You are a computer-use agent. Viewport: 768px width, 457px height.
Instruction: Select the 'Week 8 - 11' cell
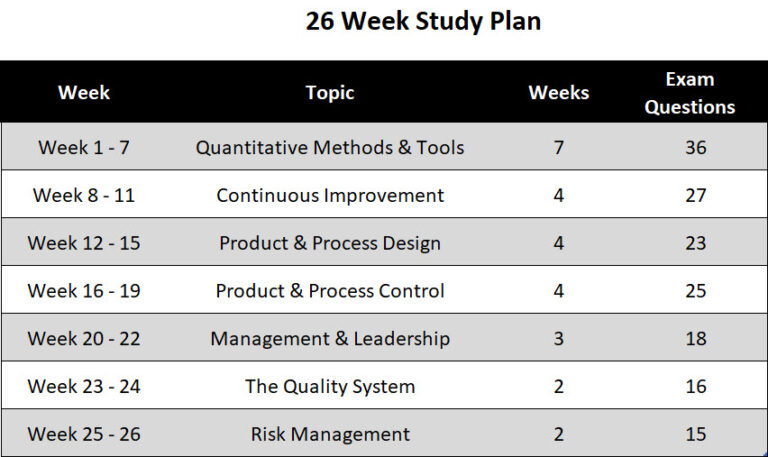point(84,195)
